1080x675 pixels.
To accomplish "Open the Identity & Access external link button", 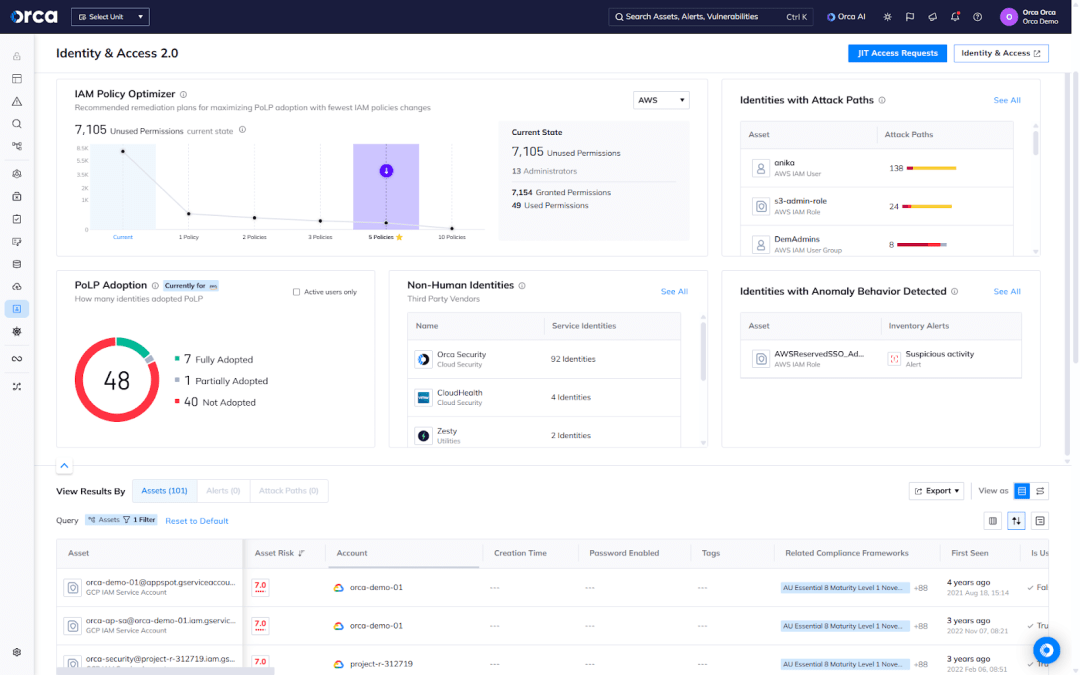I will [1001, 53].
